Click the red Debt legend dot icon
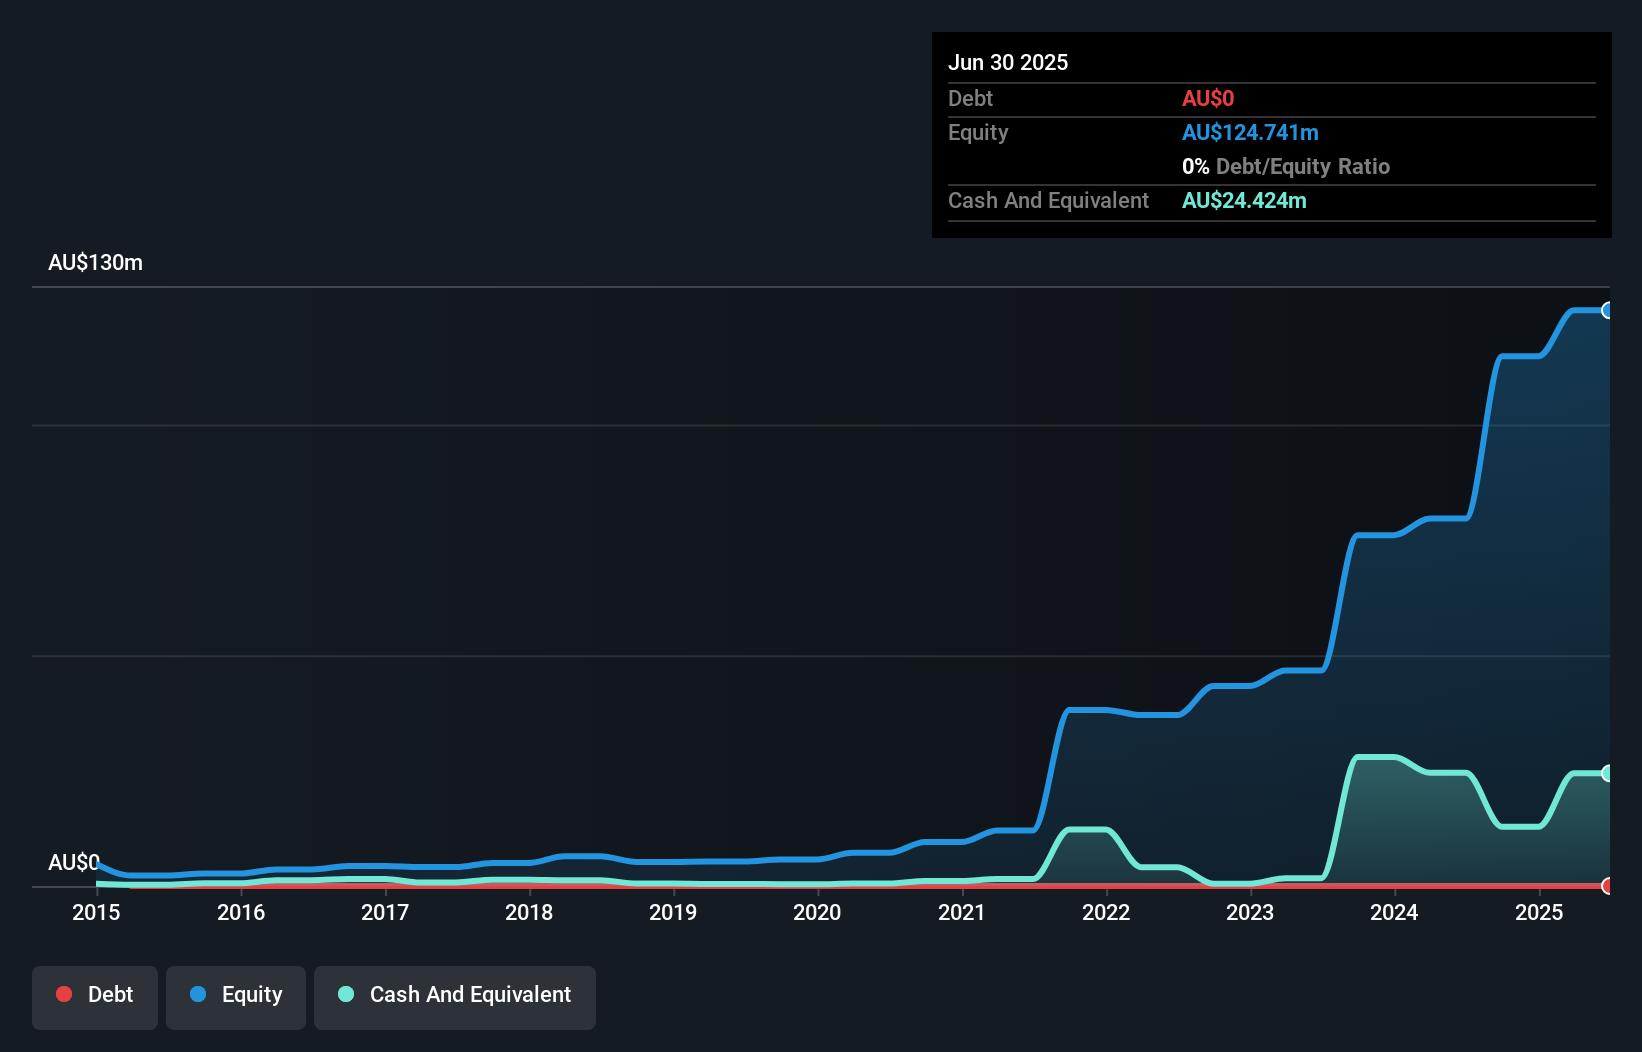Screen dimensions: 1642x1052 (64, 994)
